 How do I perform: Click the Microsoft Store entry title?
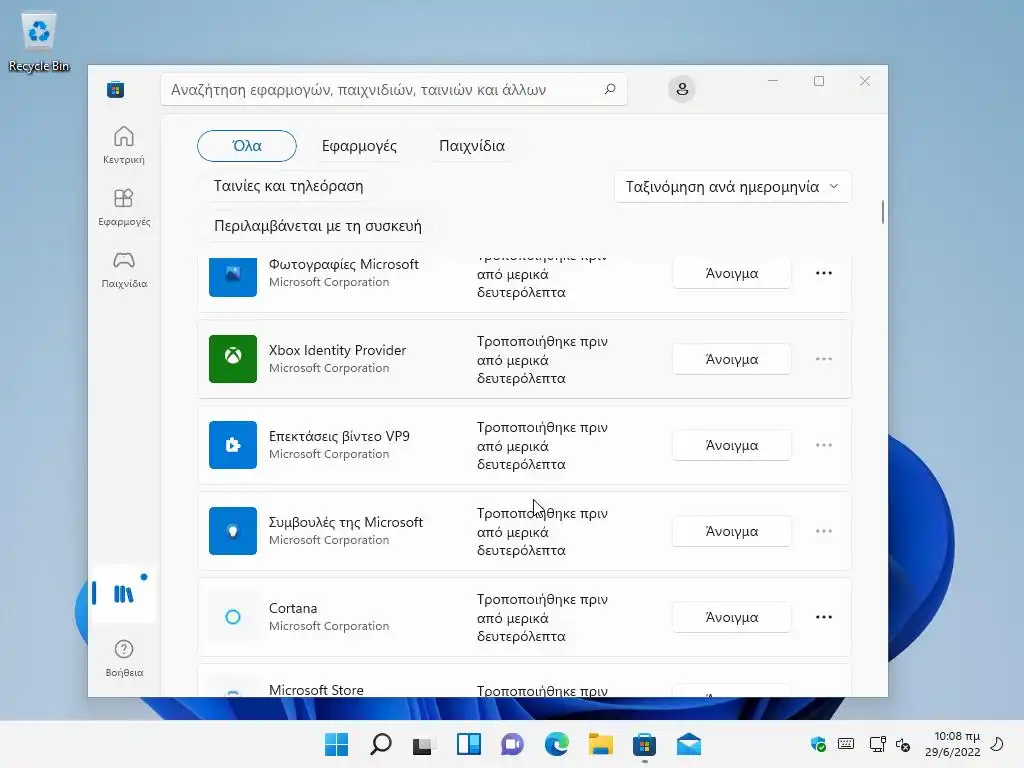(x=316, y=690)
